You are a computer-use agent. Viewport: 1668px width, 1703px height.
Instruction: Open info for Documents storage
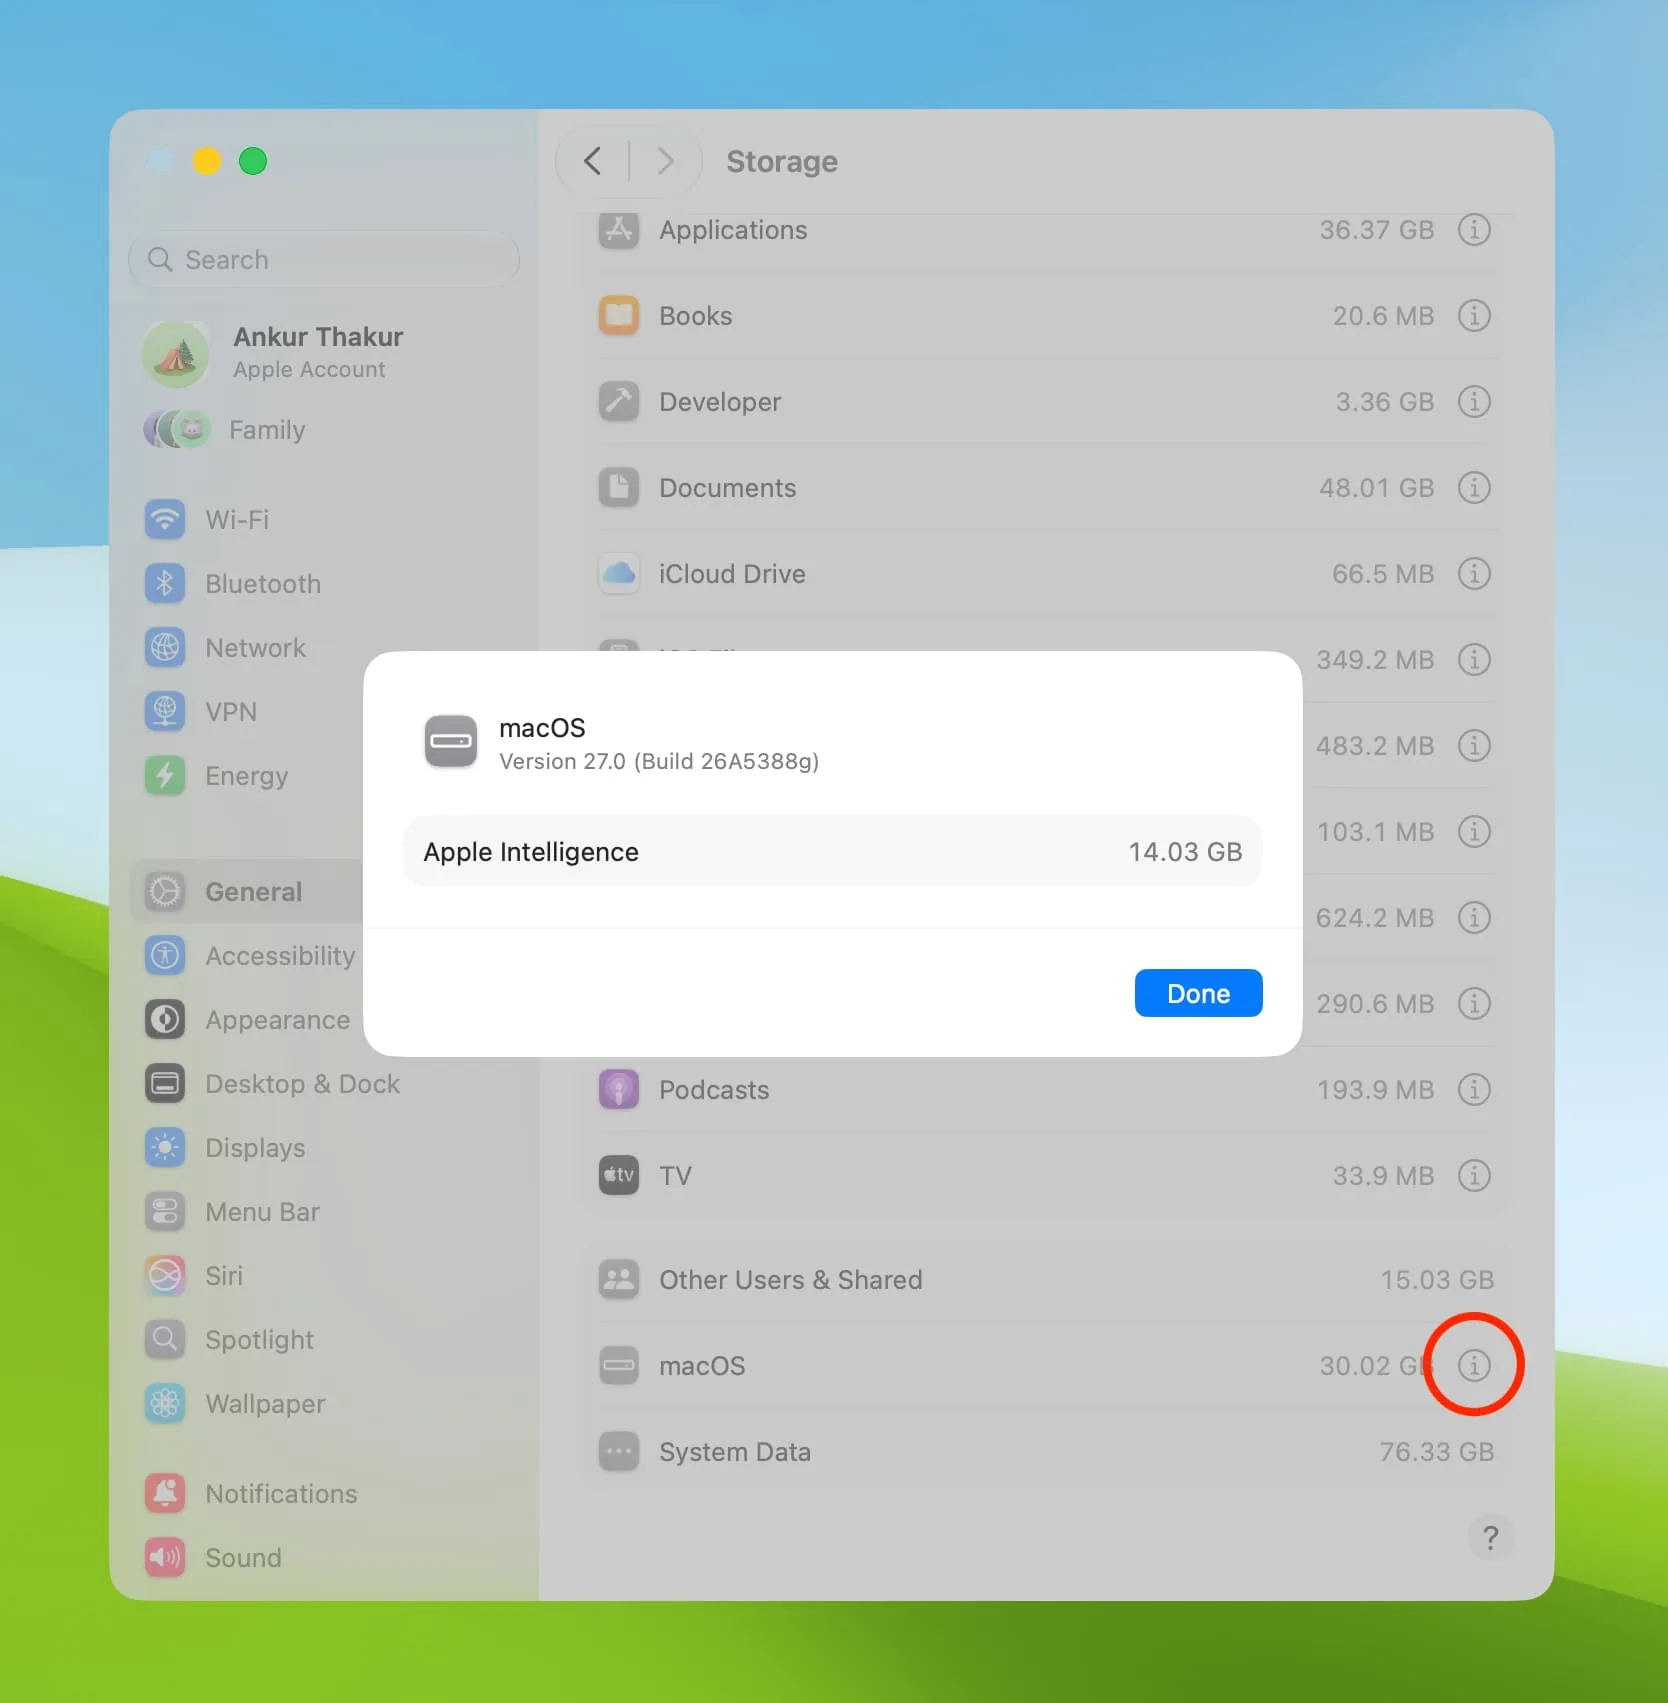tap(1474, 488)
